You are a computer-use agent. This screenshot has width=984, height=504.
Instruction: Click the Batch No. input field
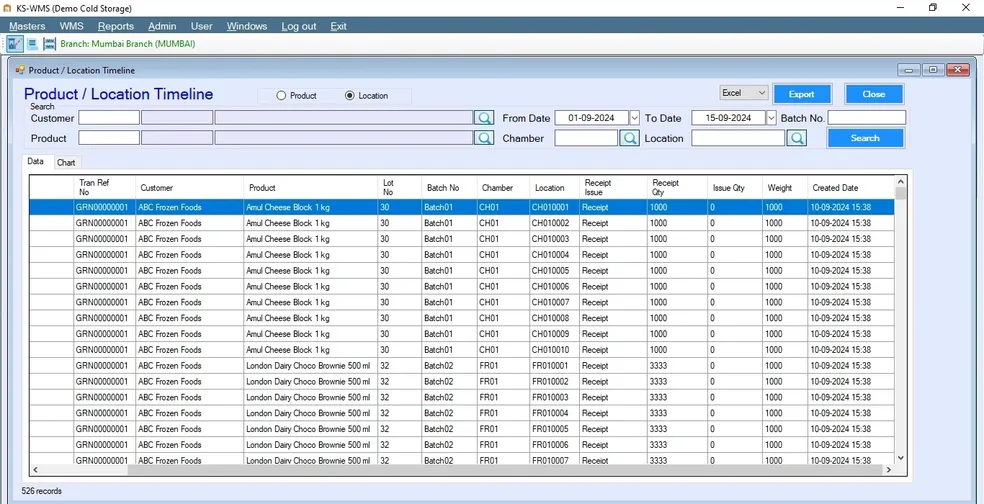click(x=866, y=118)
